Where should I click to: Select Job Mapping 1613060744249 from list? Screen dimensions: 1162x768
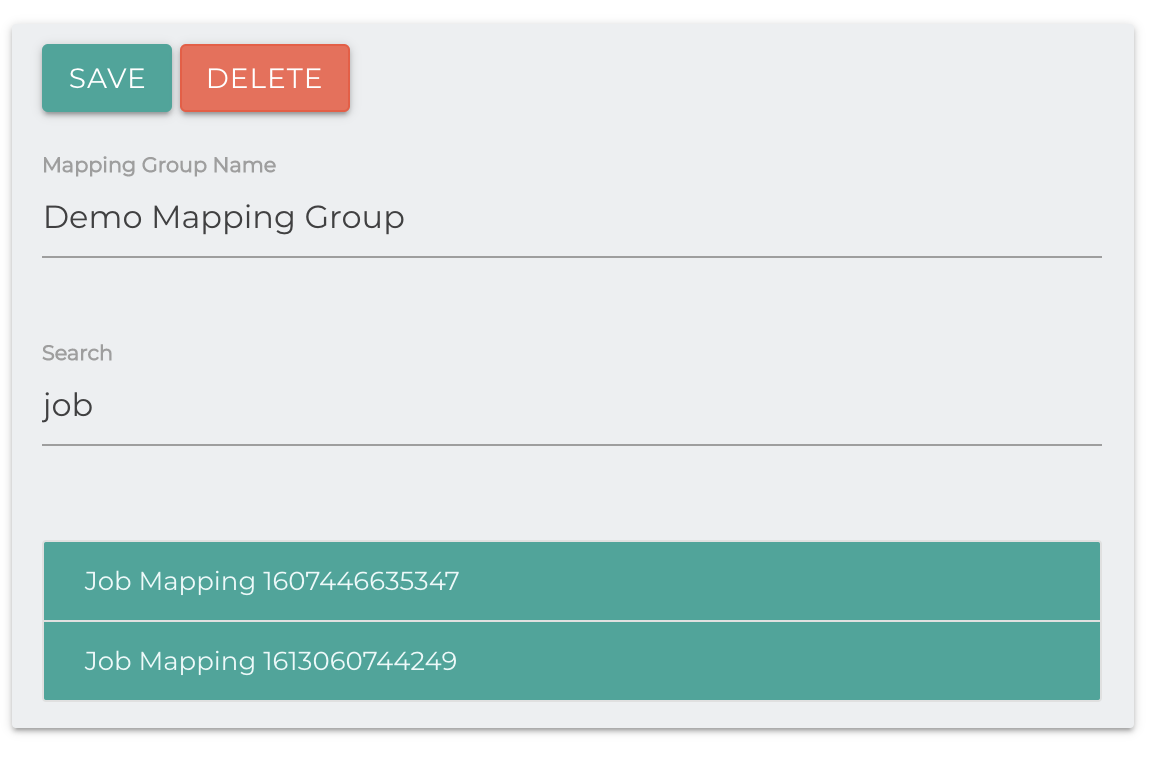point(571,661)
